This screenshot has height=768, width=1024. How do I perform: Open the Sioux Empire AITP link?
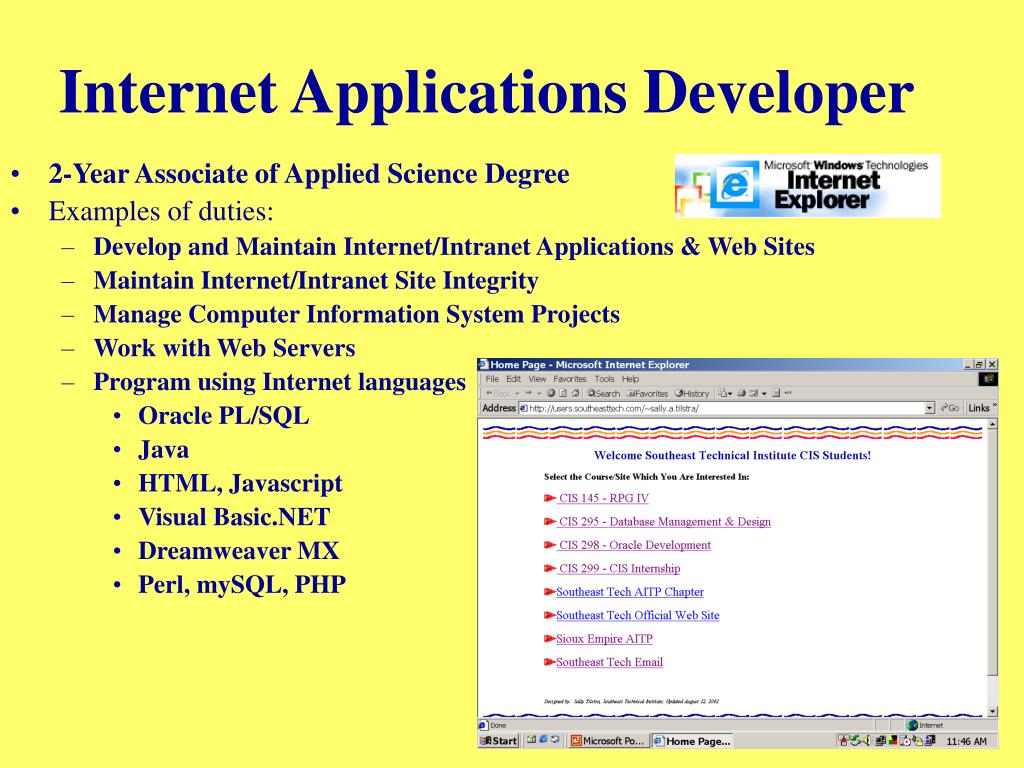click(605, 639)
